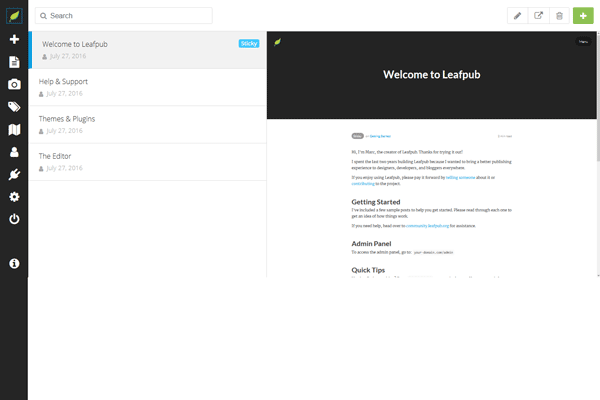
Task: Open the Tags icon in sidebar
Action: (14, 107)
